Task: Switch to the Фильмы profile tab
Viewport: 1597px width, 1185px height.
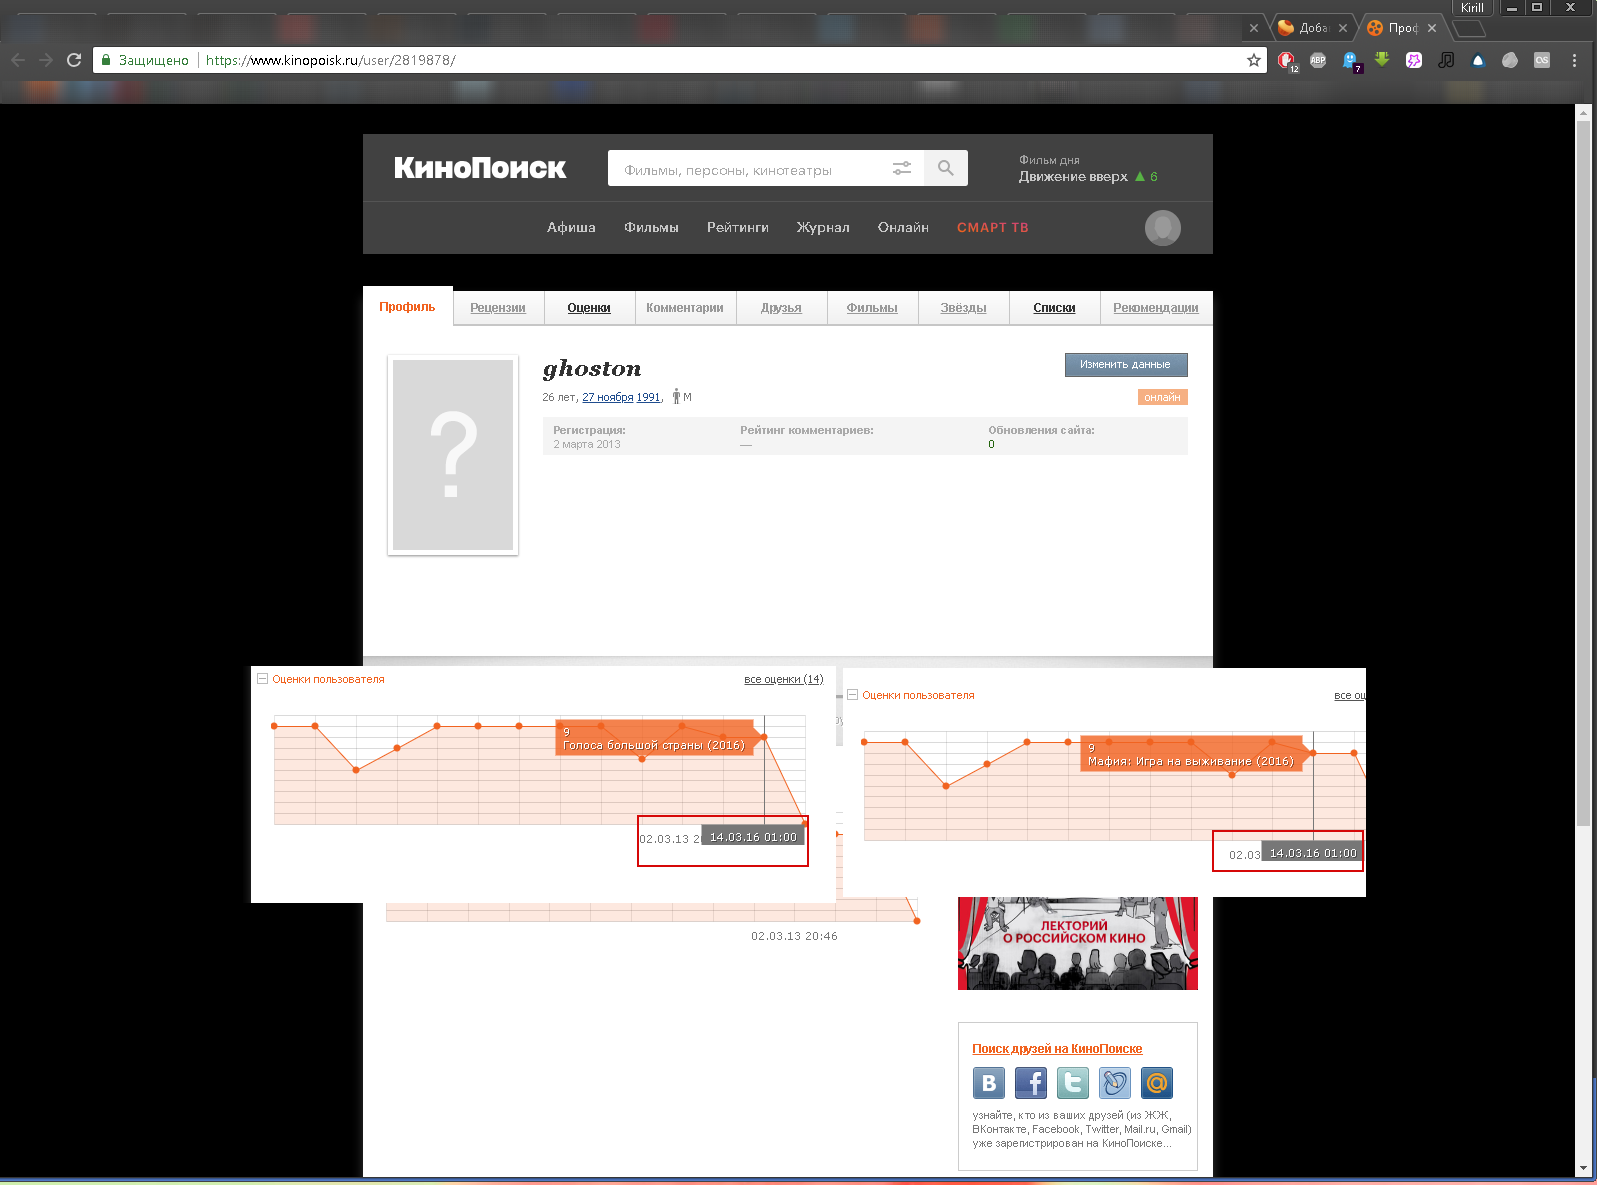Action: click(872, 308)
